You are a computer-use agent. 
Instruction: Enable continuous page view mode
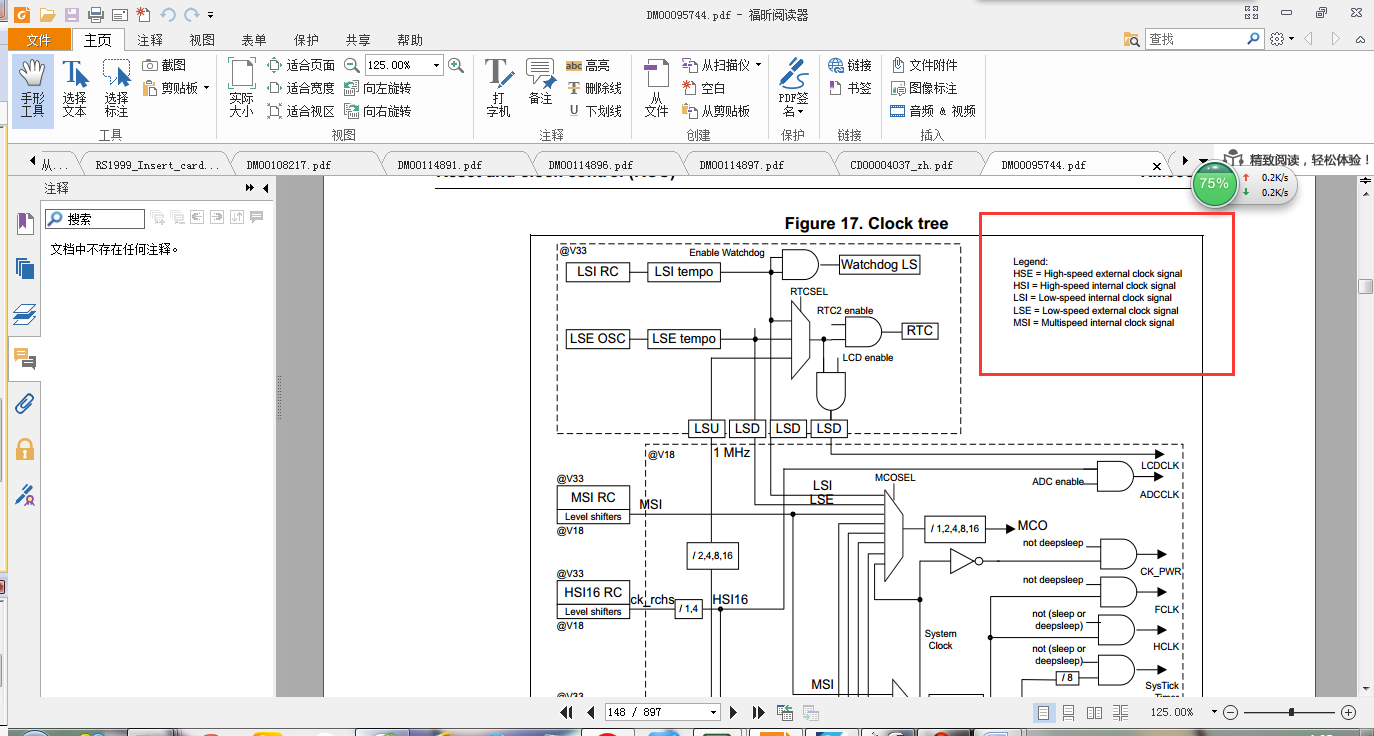1069,712
